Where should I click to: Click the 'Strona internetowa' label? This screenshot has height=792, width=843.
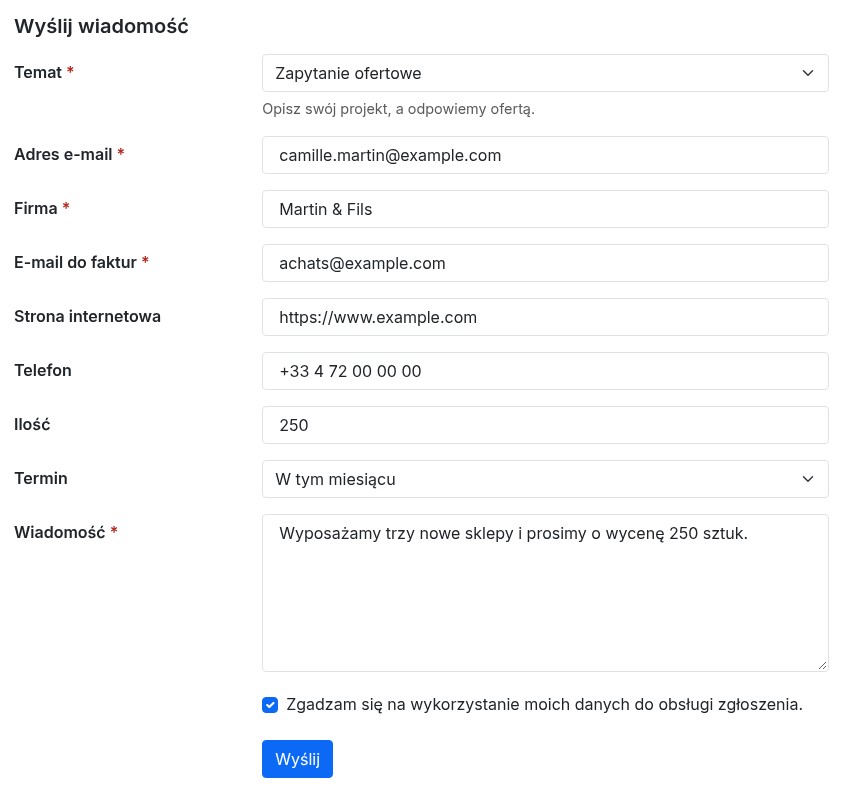point(88,317)
